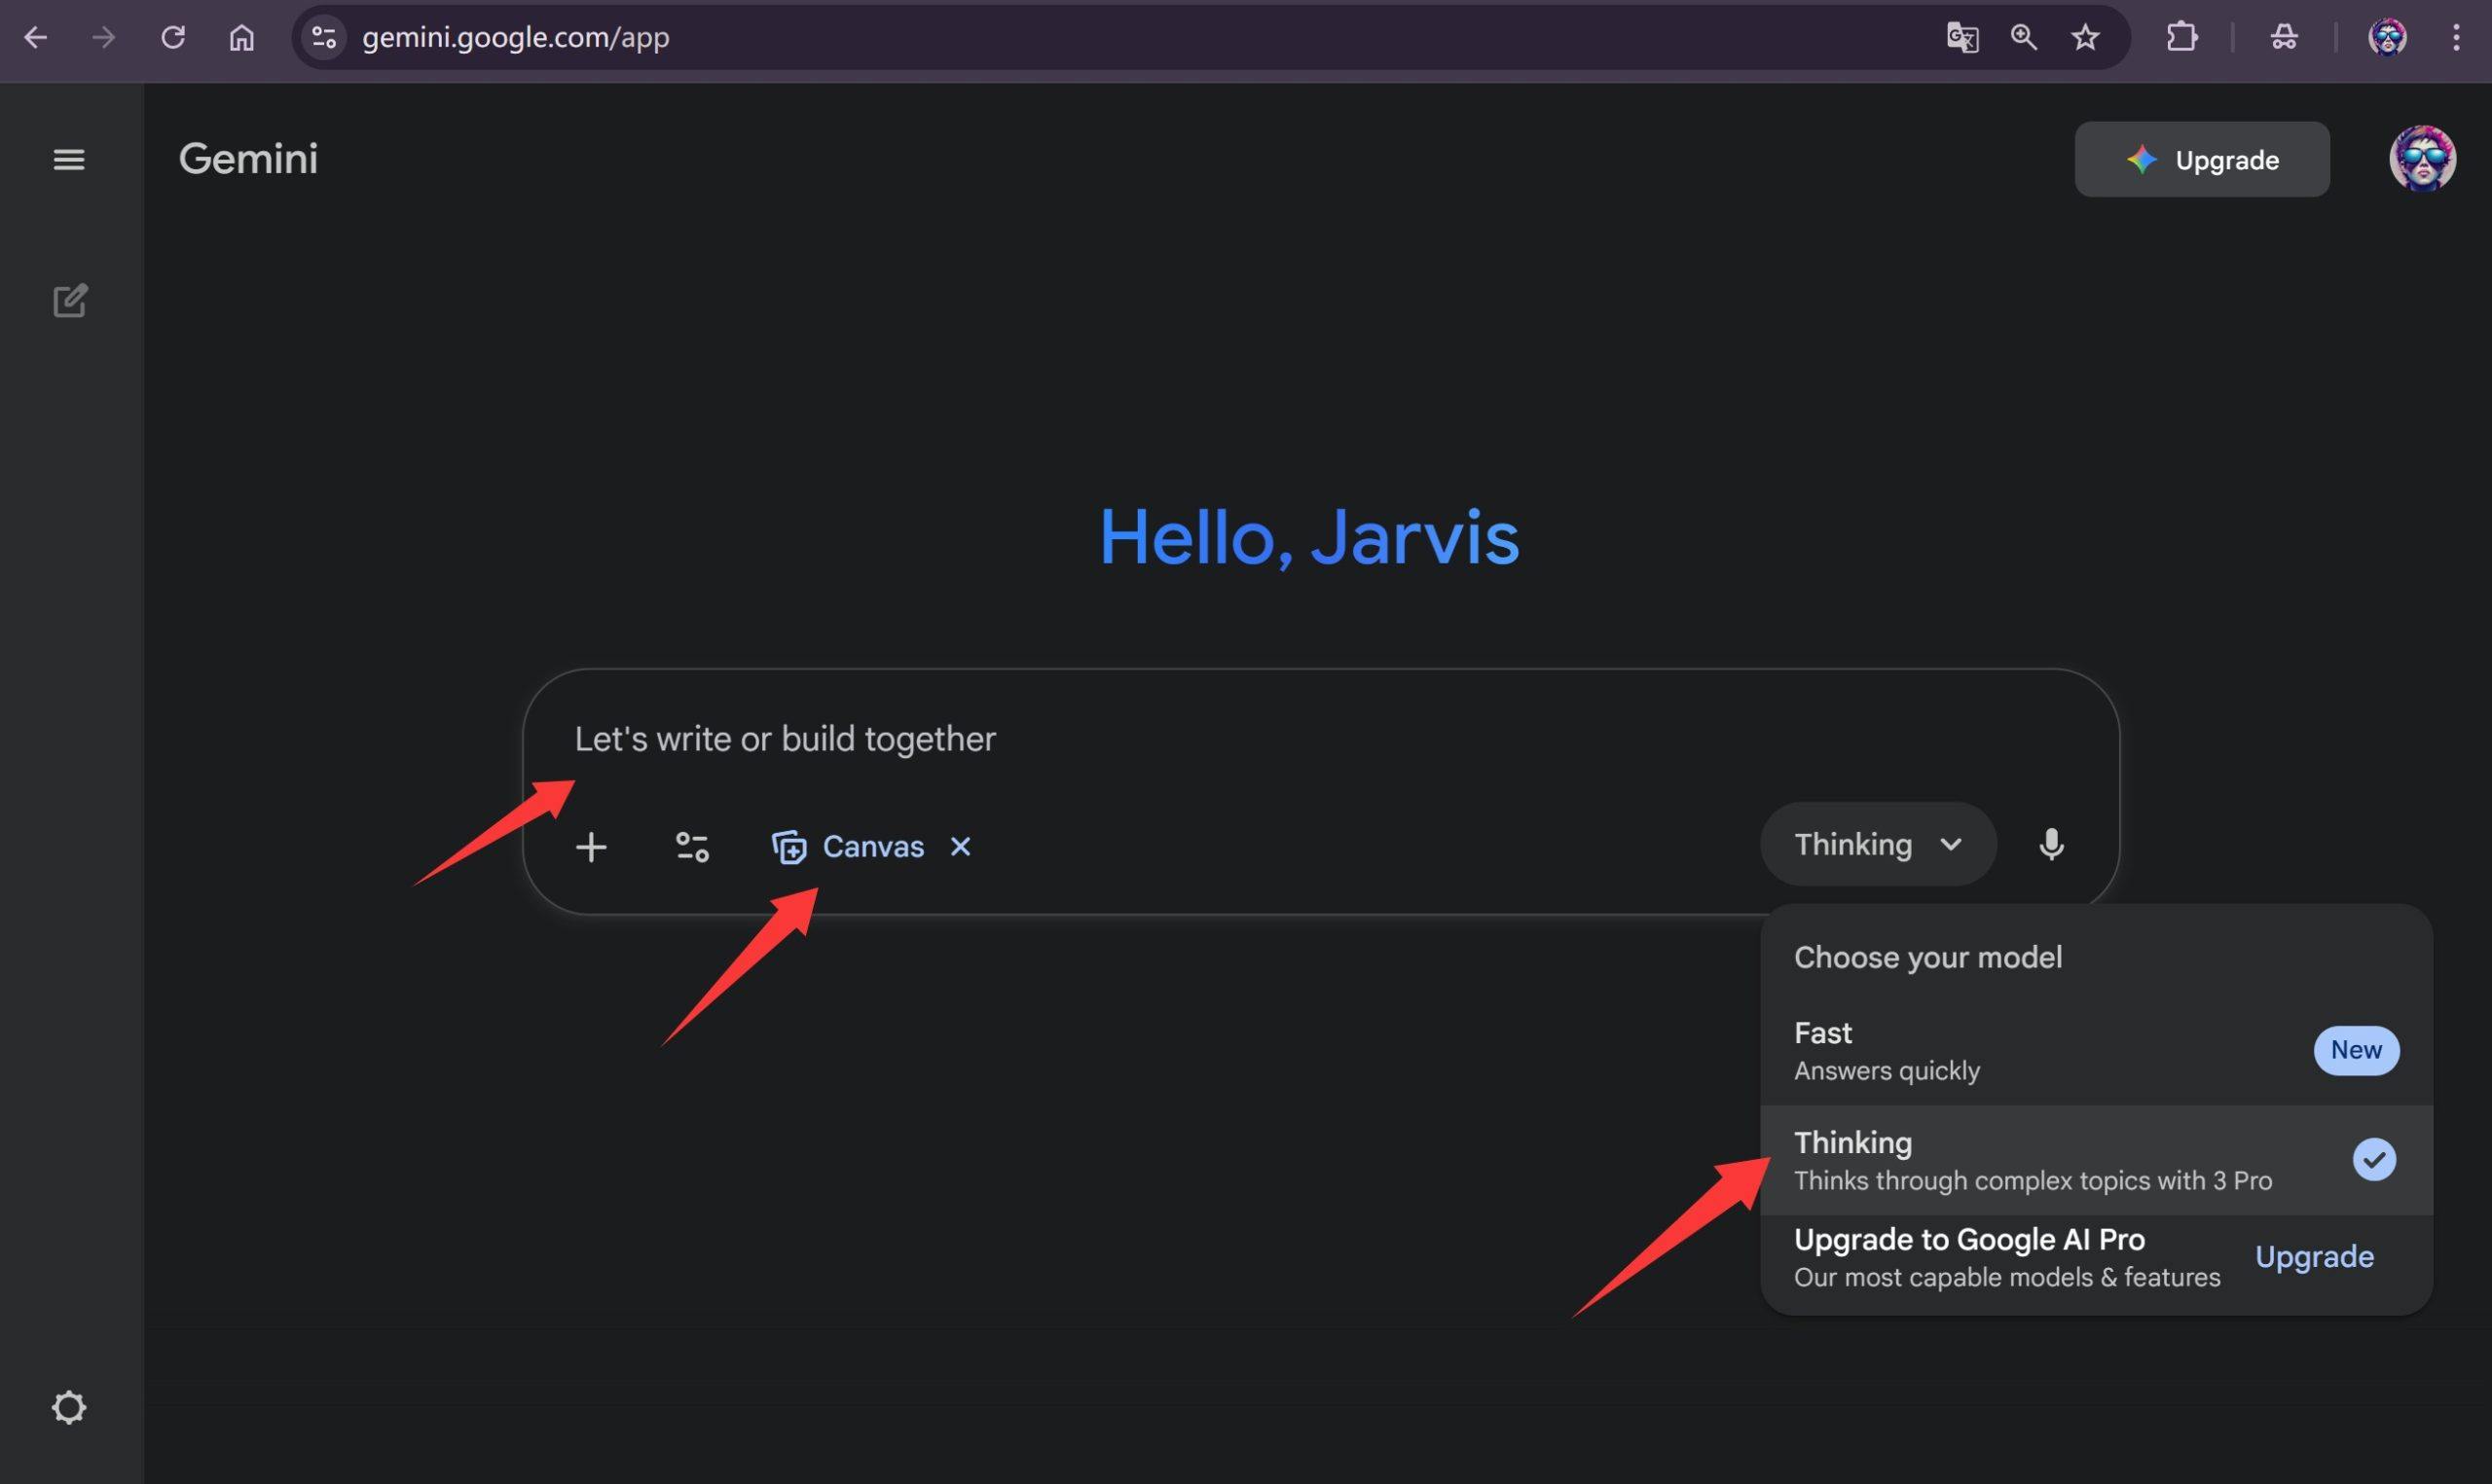Open the main menu hamburger icon
Screen dimensions: 2492x1484
[68, 159]
